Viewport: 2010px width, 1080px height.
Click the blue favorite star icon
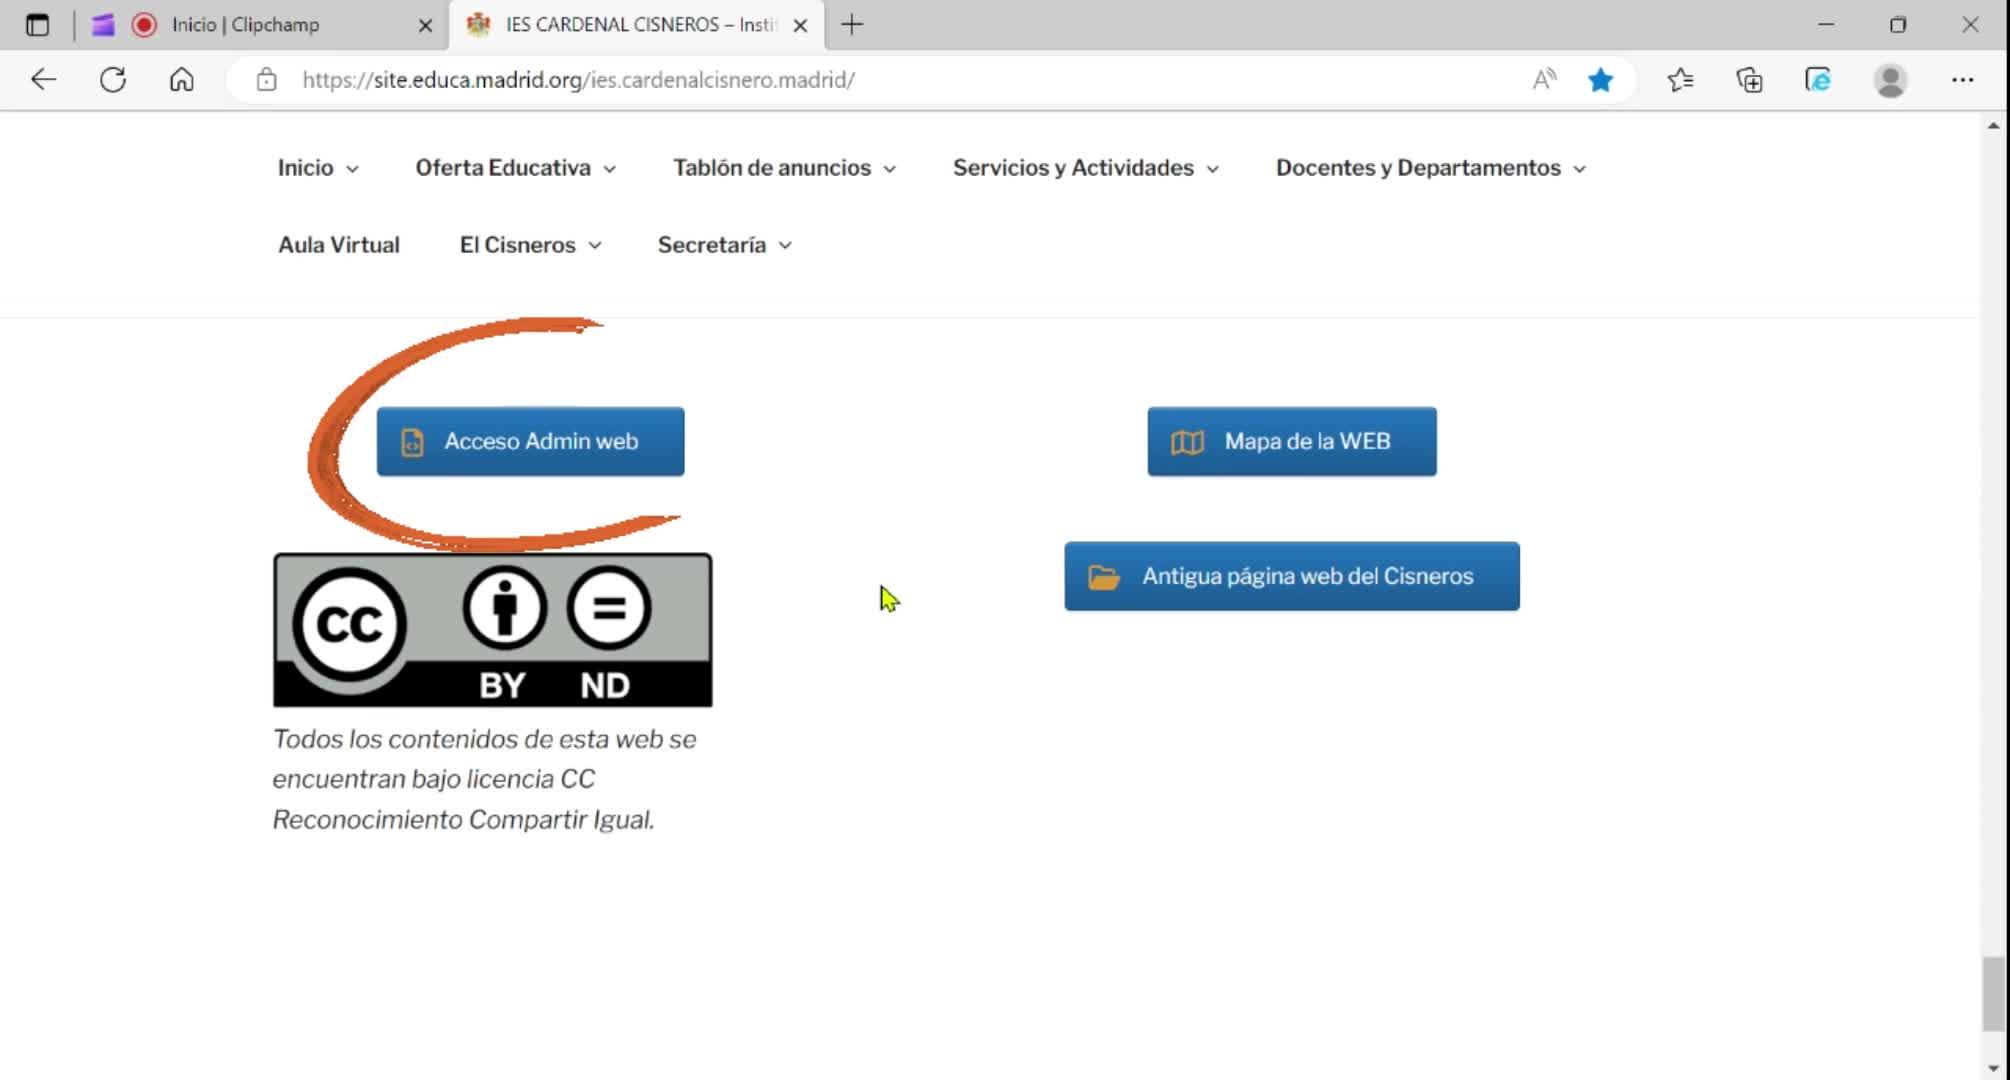point(1600,80)
